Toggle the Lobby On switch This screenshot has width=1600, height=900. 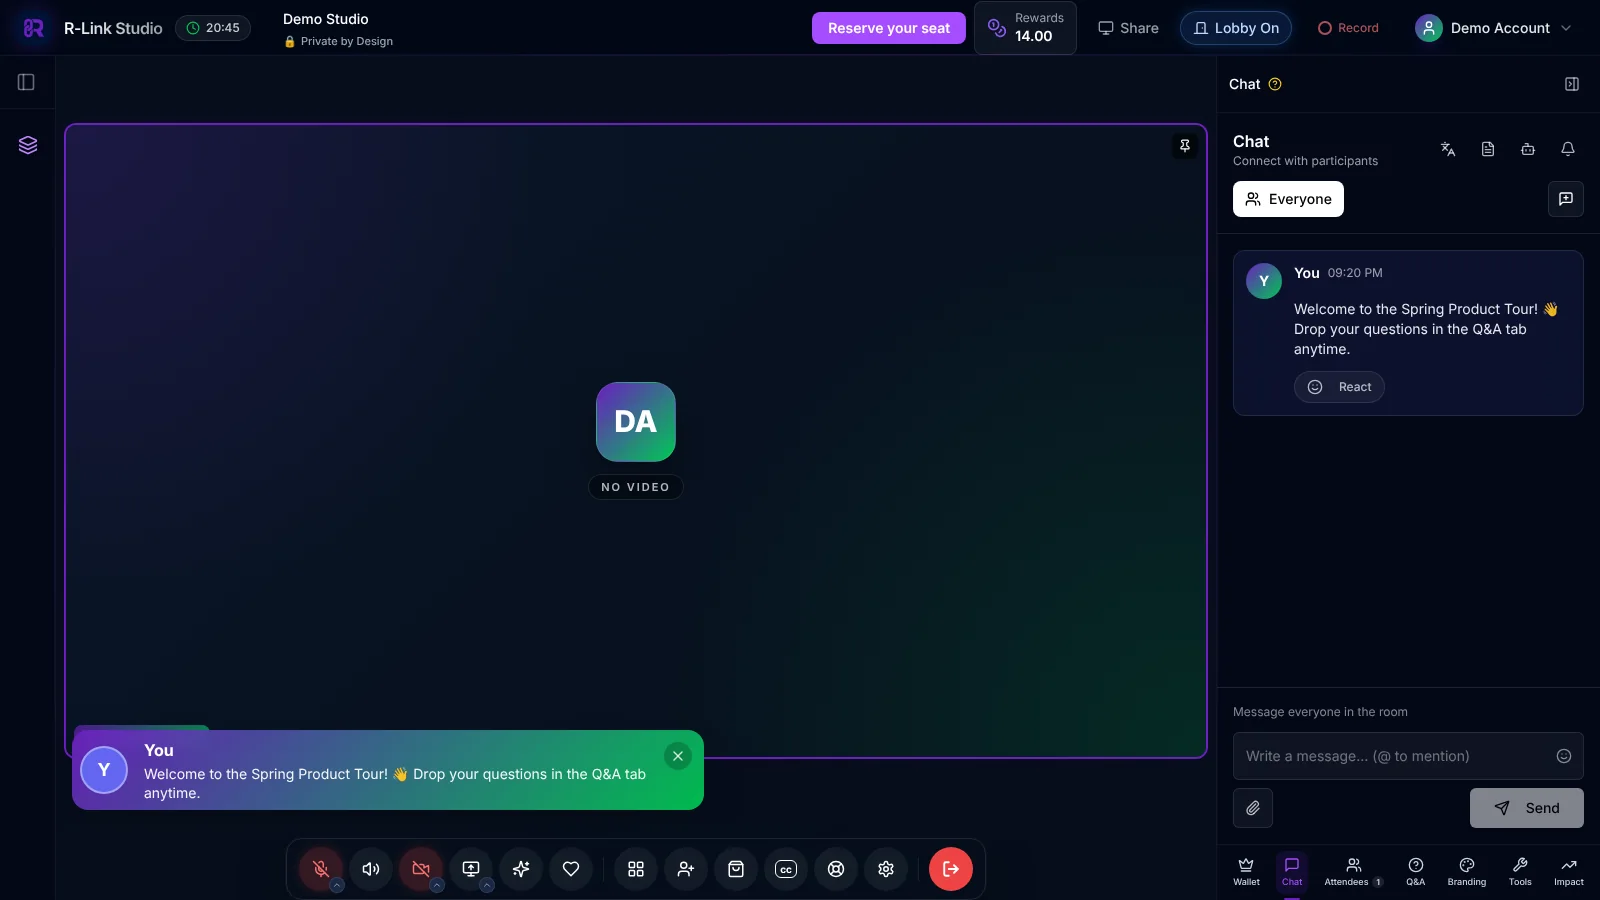point(1236,28)
